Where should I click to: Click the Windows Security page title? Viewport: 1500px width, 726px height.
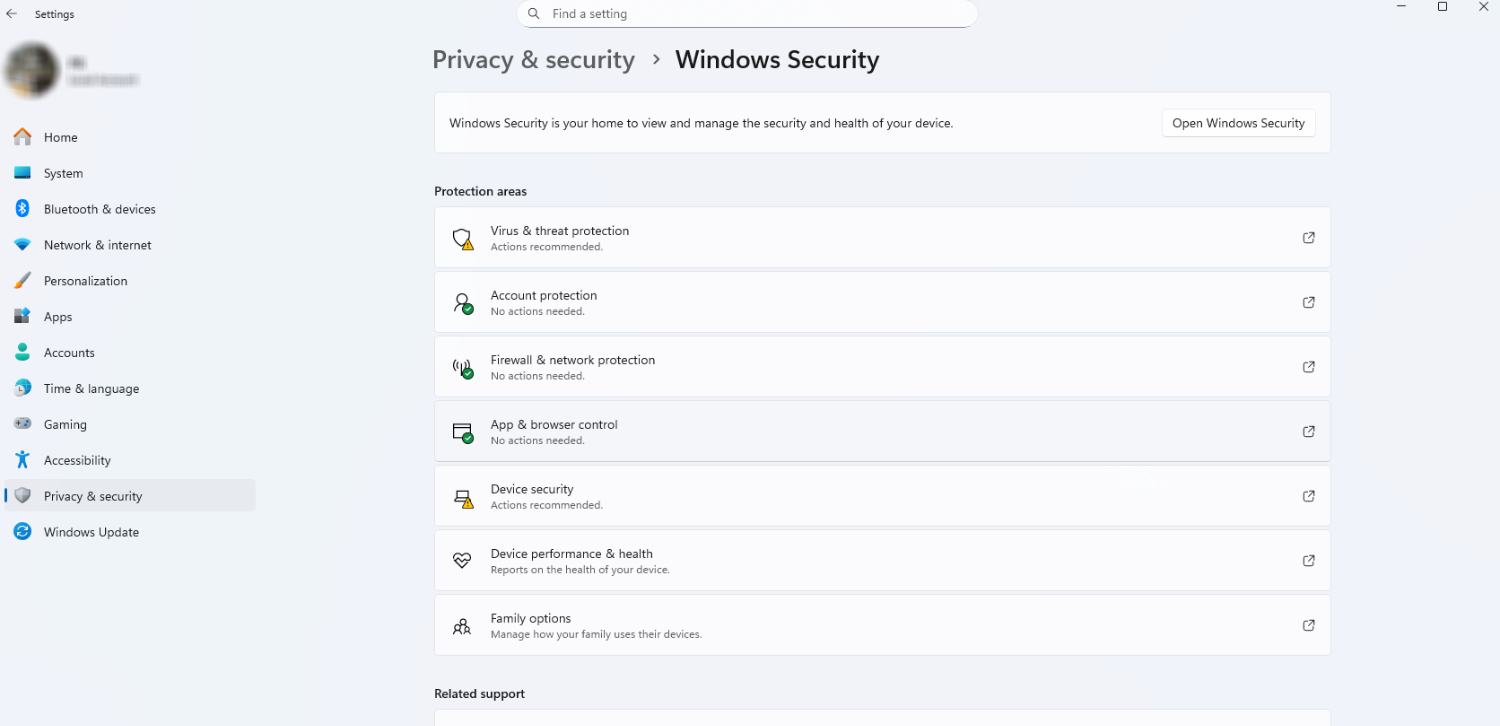777,60
